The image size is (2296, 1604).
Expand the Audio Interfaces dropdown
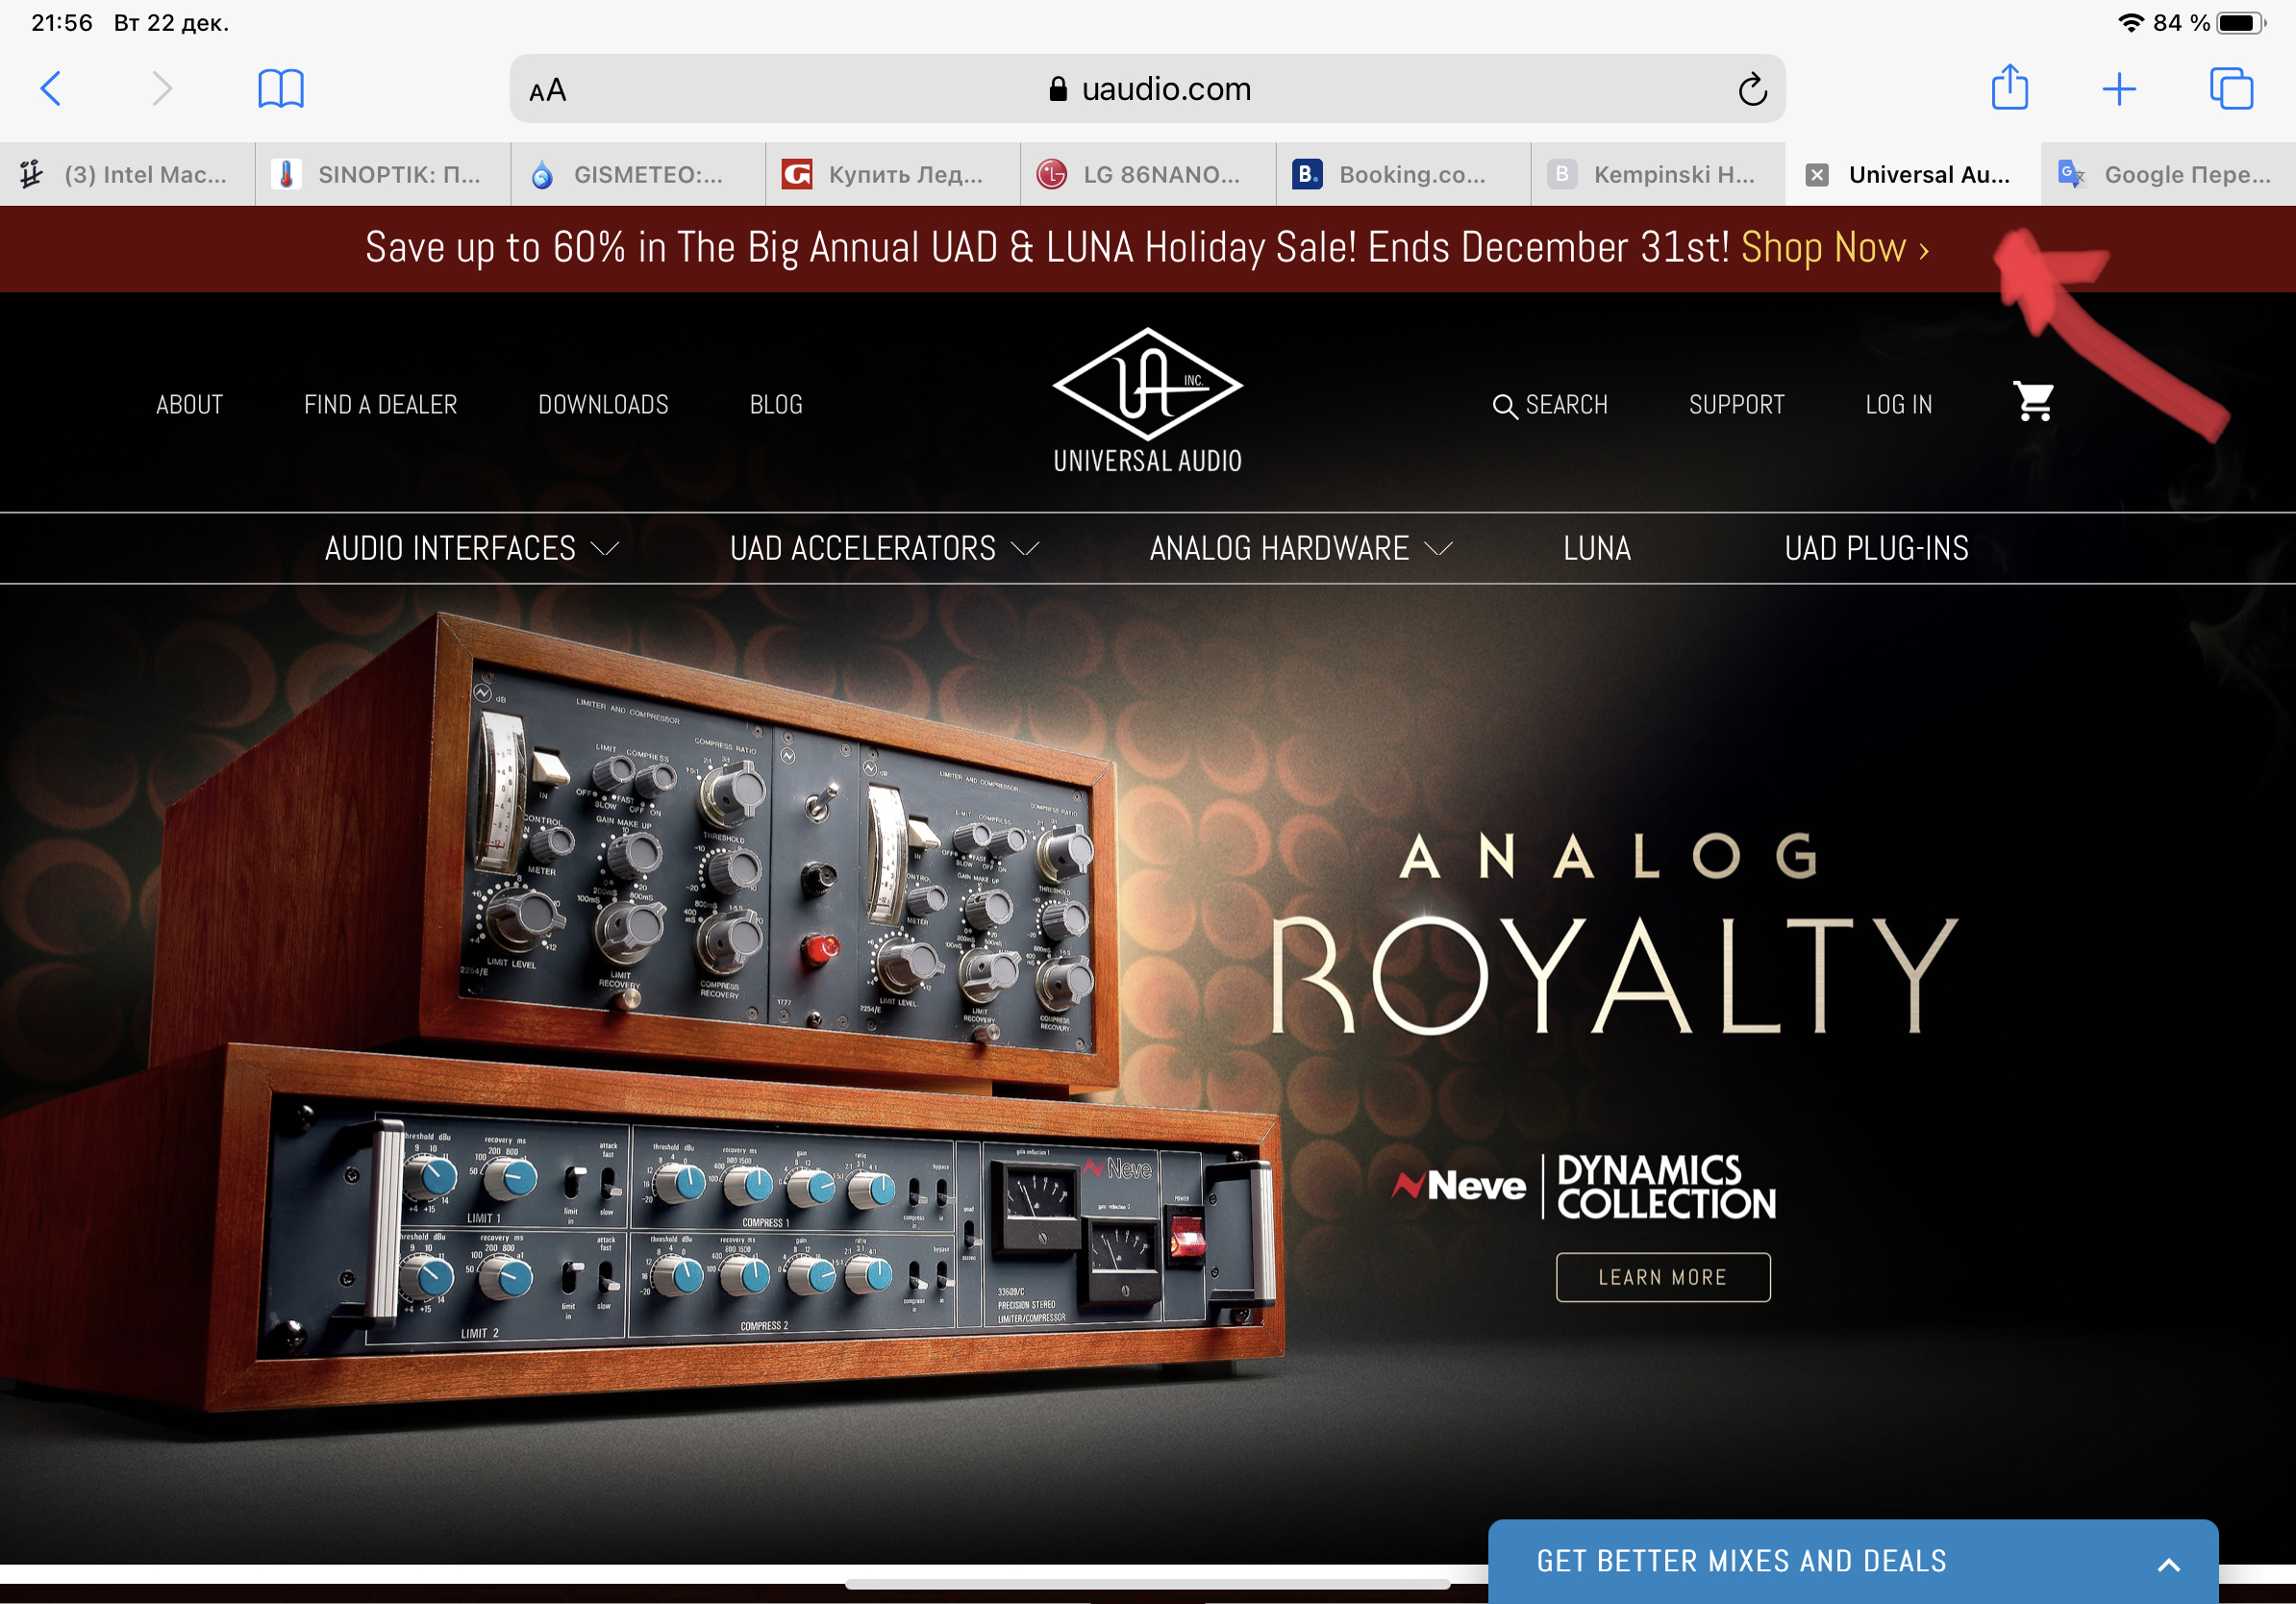tap(472, 548)
